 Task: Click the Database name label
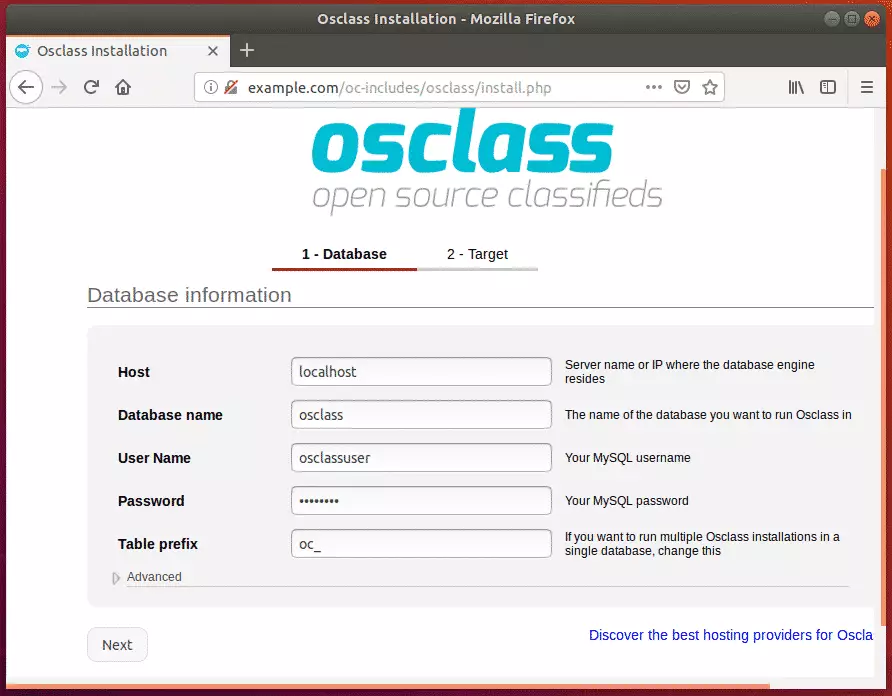coord(170,415)
